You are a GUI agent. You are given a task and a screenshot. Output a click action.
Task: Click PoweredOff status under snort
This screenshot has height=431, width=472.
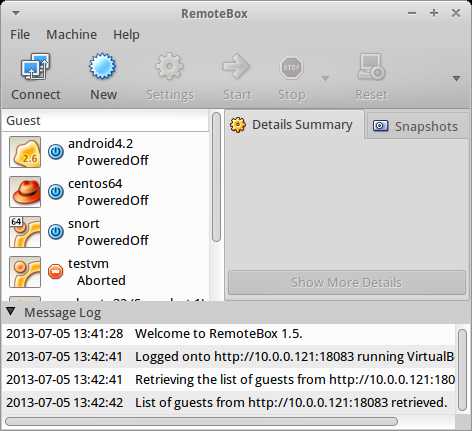tap(113, 240)
